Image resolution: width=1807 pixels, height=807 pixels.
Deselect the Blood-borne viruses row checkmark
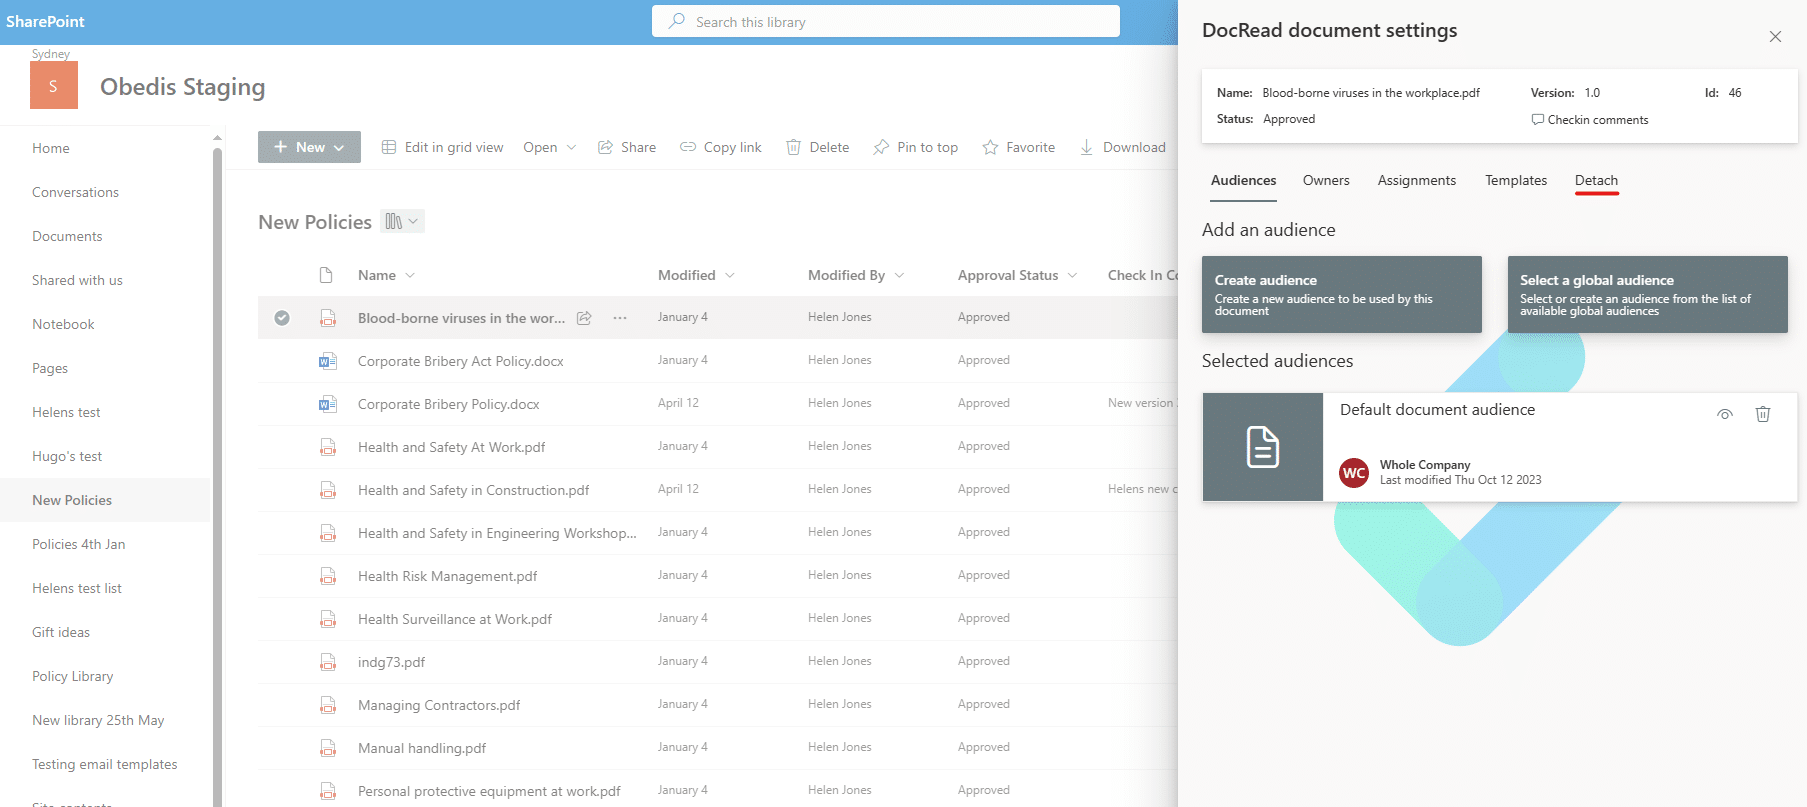(x=282, y=318)
